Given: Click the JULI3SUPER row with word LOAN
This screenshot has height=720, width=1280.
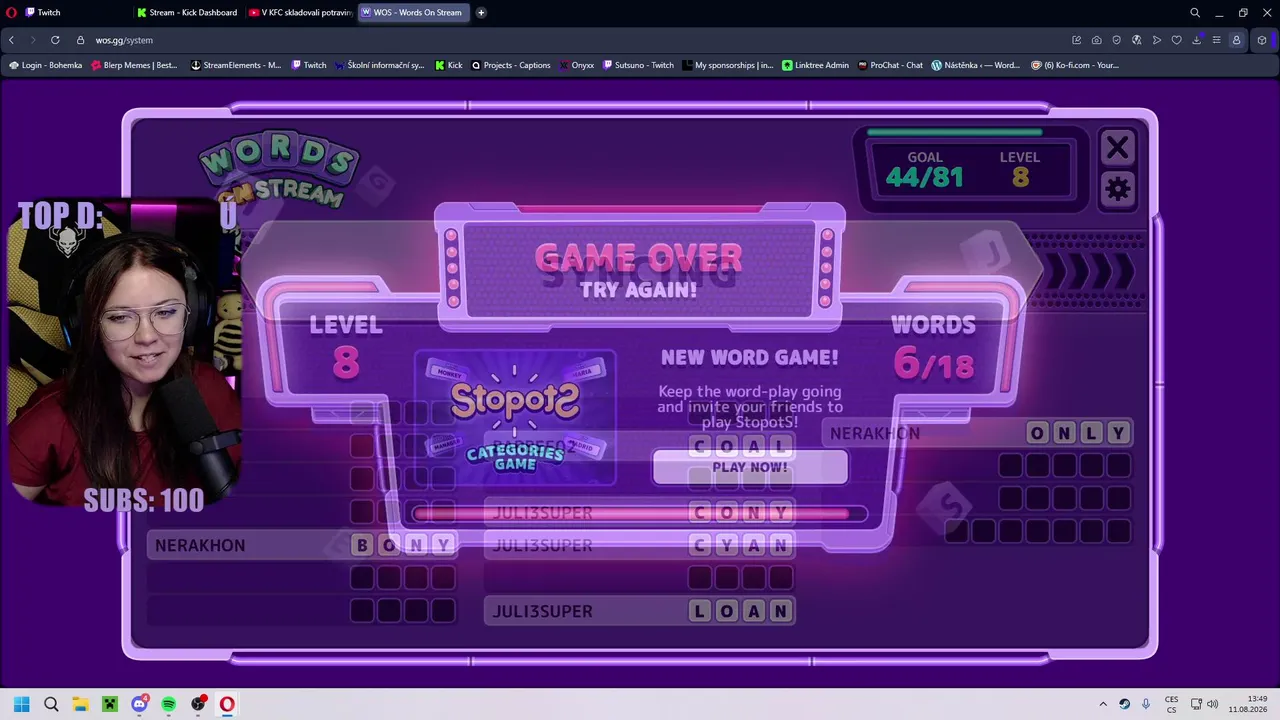Looking at the screenshot, I should [x=640, y=611].
